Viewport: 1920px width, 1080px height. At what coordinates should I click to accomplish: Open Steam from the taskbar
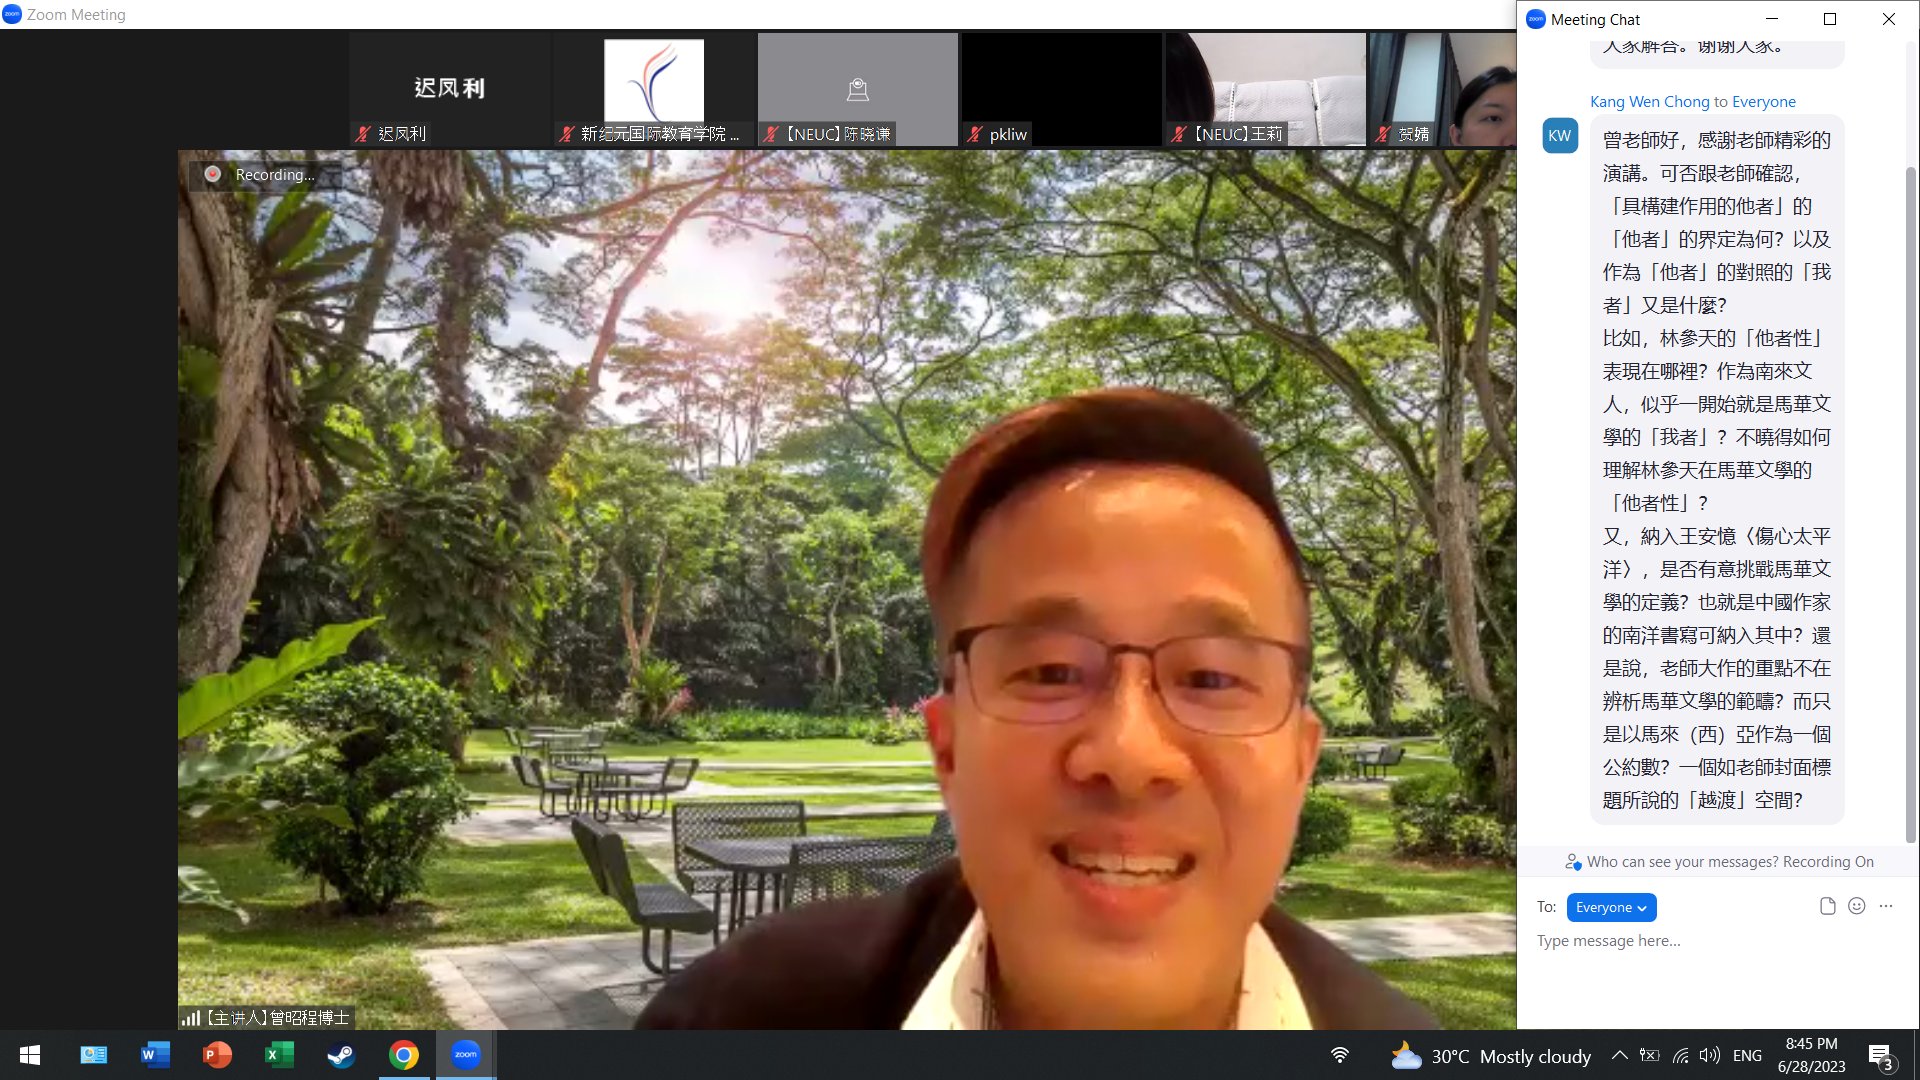click(341, 1055)
